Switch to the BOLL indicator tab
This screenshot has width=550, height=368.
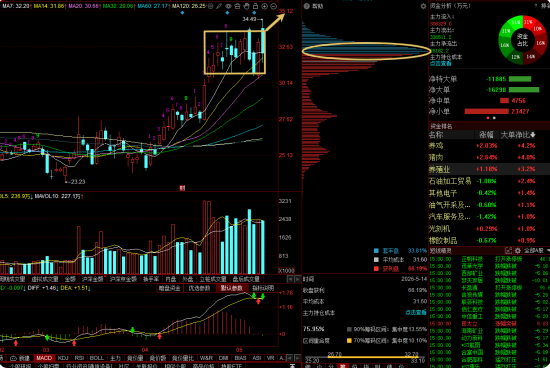[97, 358]
